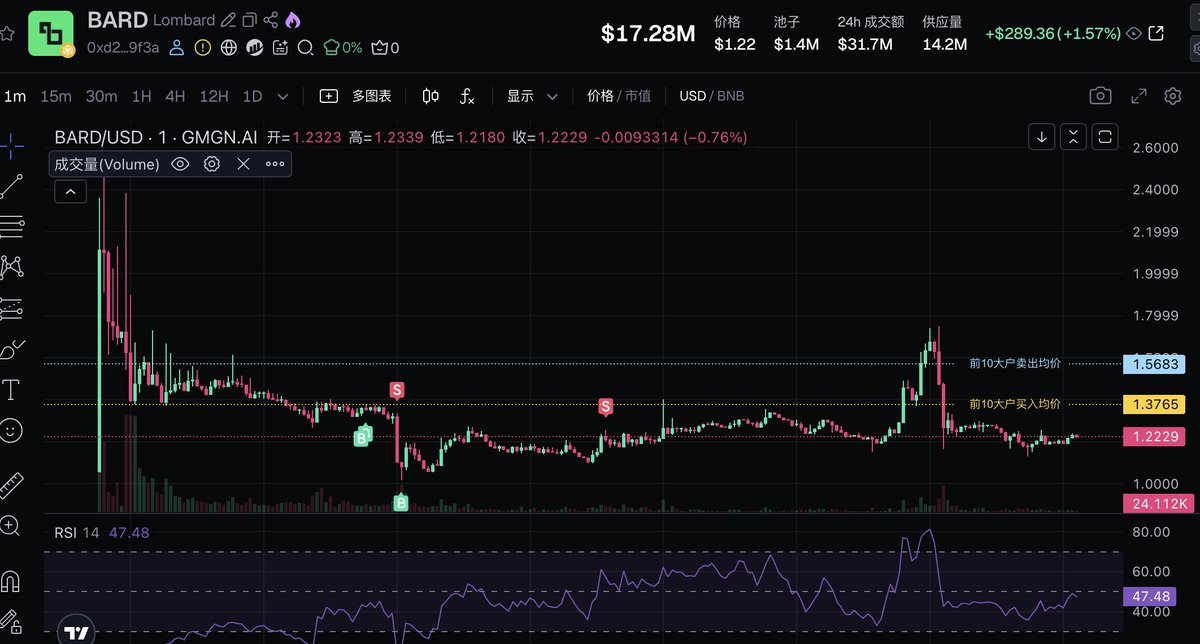The image size is (1200, 644).
Task: Open fx indicators menu
Action: coord(467,96)
